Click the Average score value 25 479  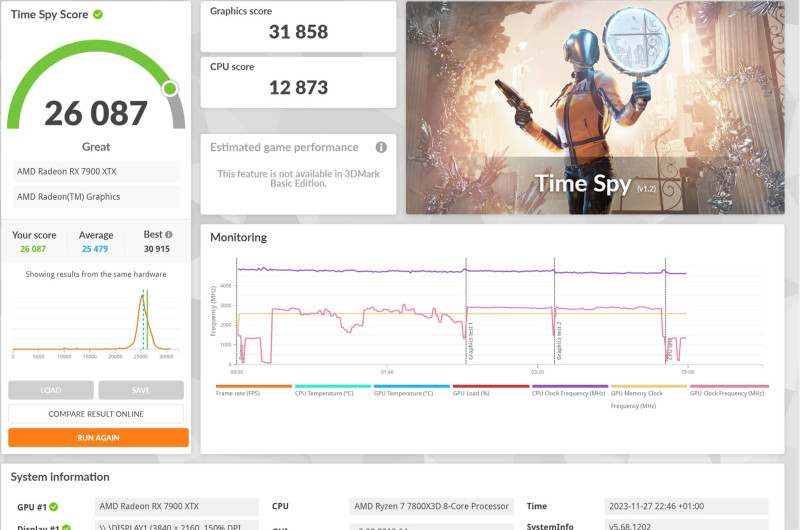point(95,249)
